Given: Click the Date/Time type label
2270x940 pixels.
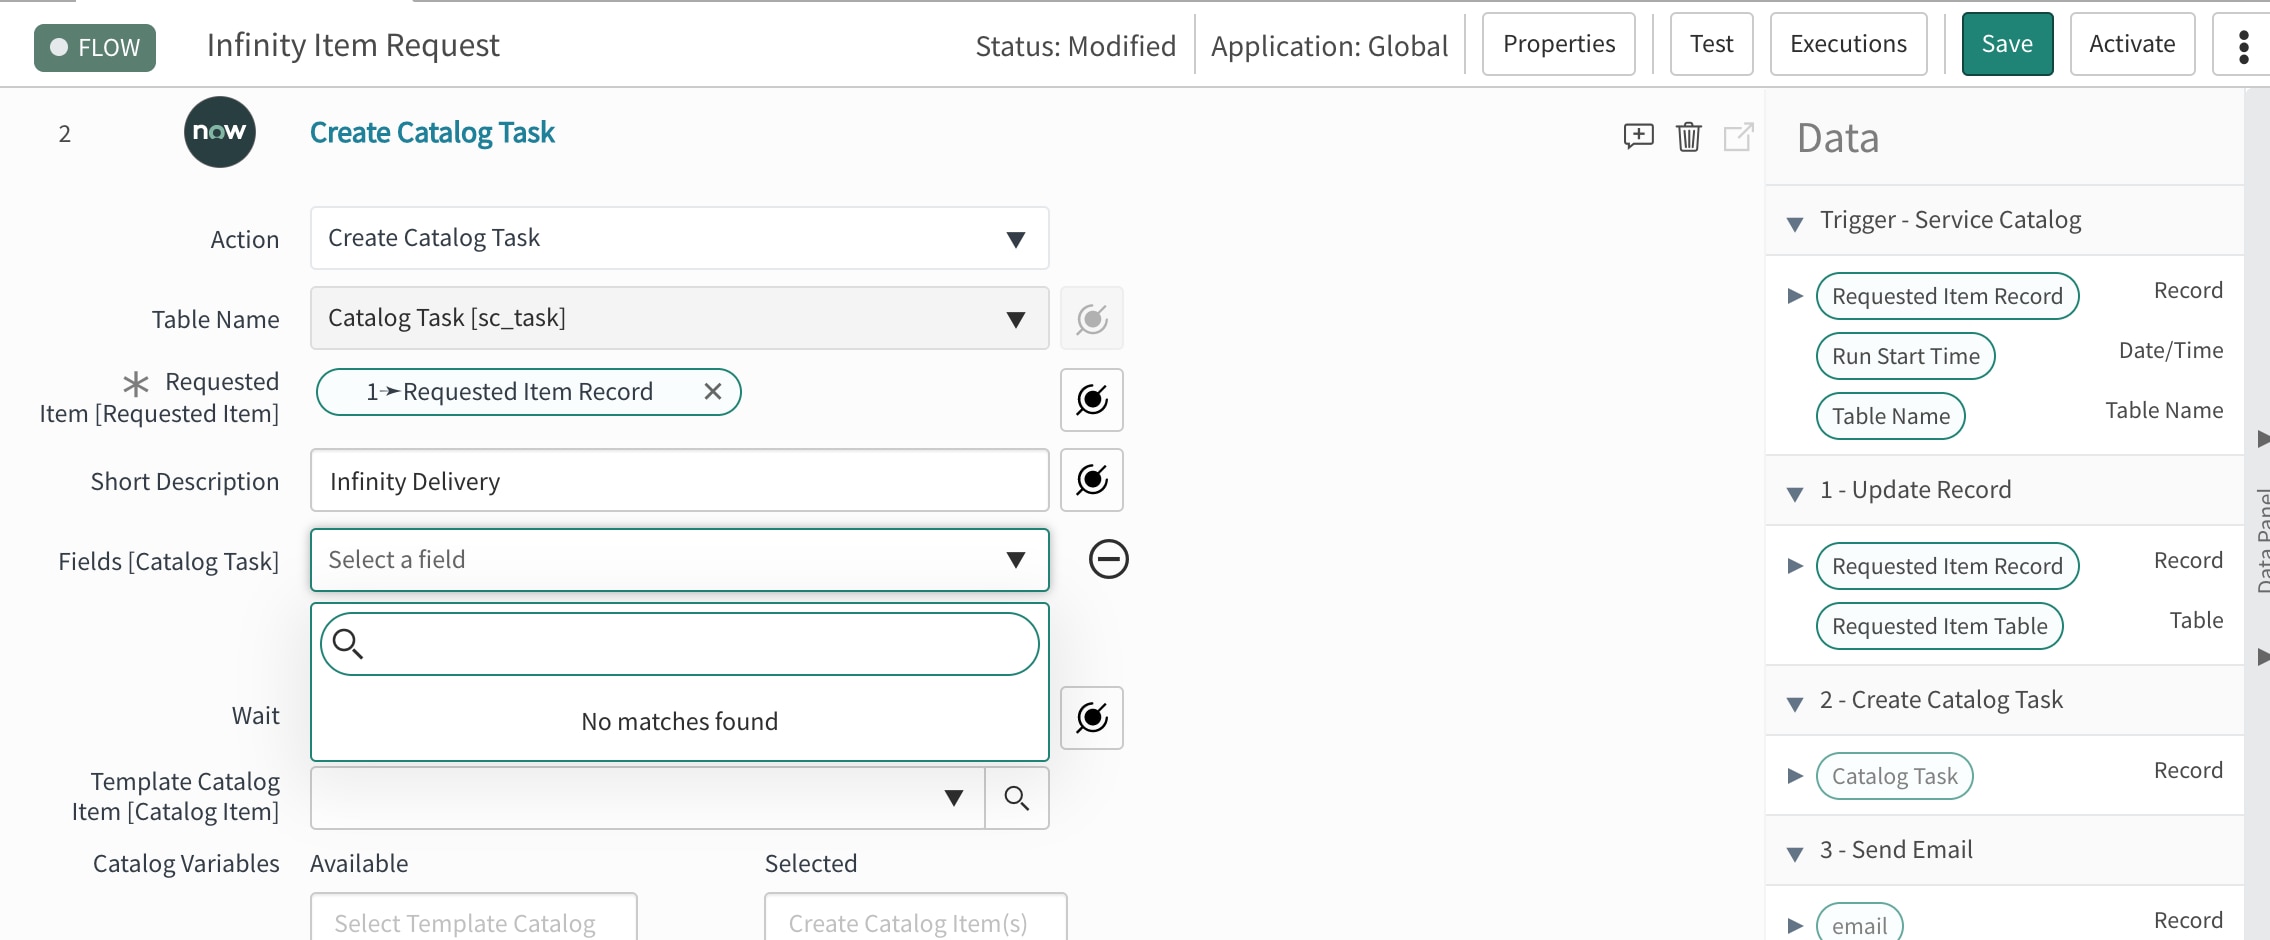Looking at the screenshot, I should 2171,351.
